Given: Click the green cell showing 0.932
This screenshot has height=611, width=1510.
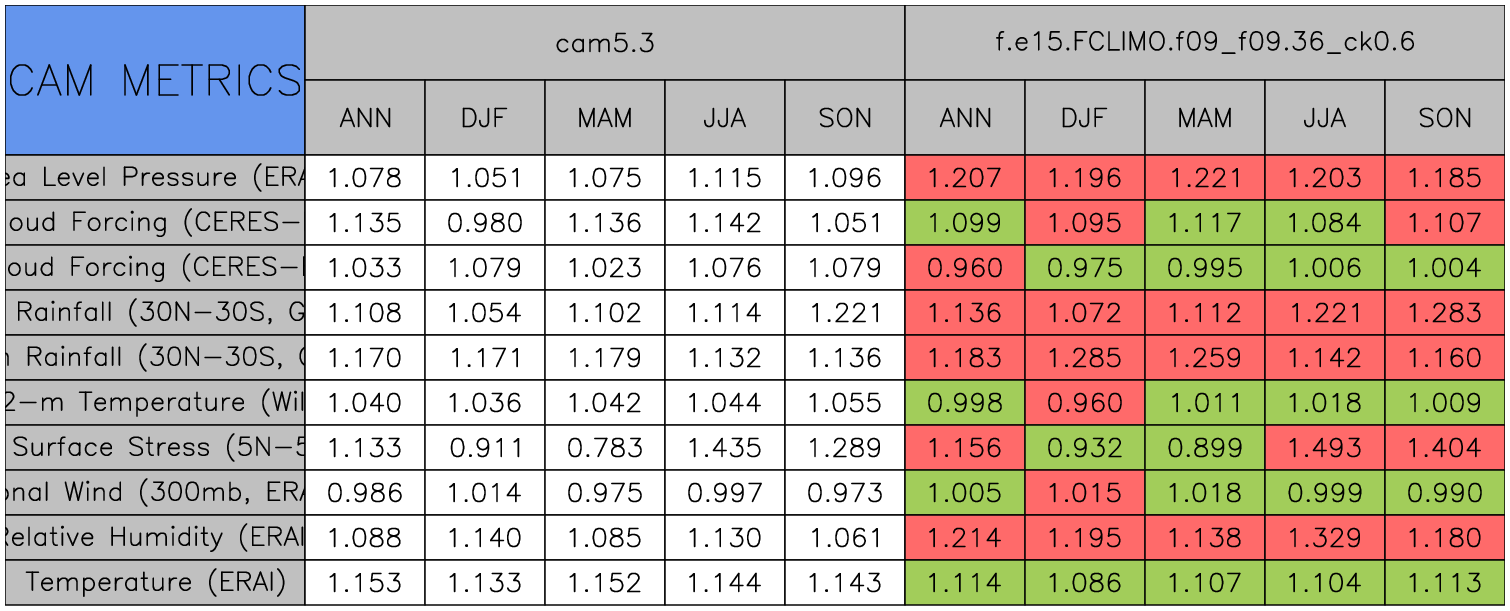Looking at the screenshot, I should click(1085, 447).
